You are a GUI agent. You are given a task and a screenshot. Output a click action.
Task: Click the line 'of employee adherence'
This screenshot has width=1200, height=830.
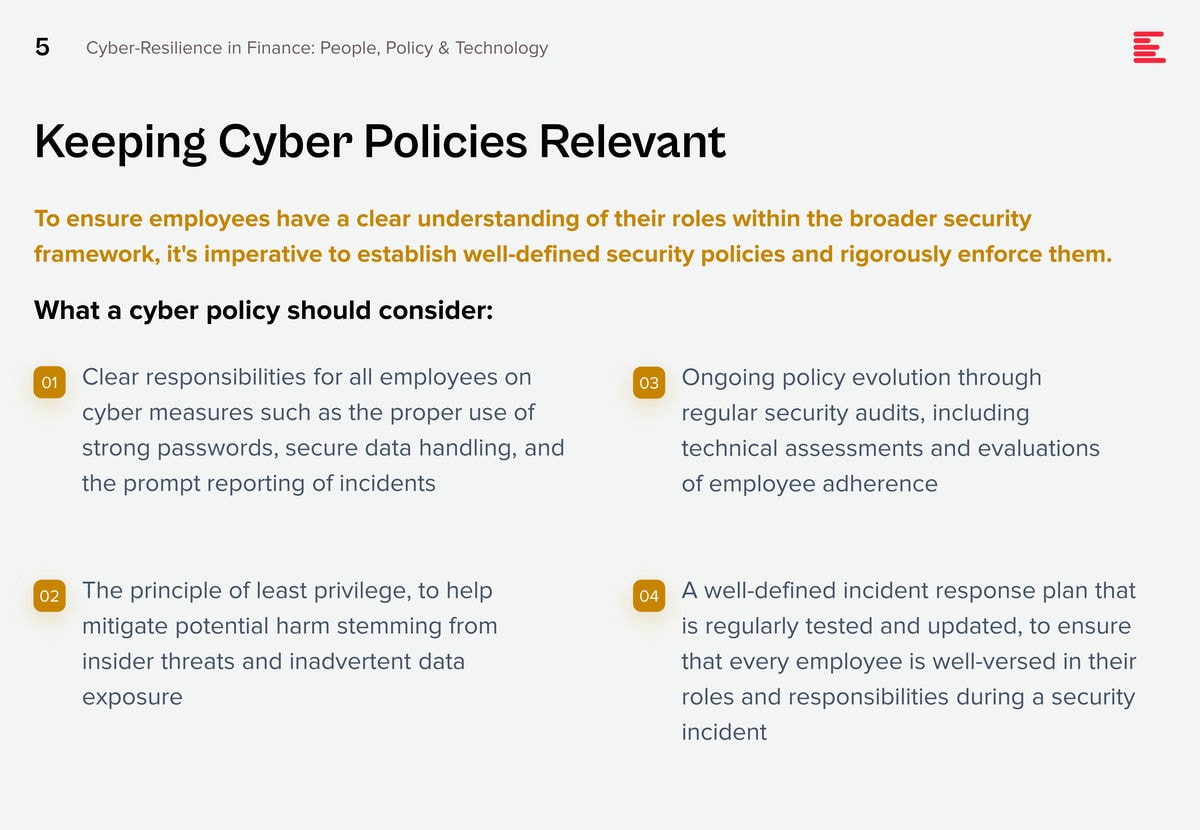click(810, 484)
